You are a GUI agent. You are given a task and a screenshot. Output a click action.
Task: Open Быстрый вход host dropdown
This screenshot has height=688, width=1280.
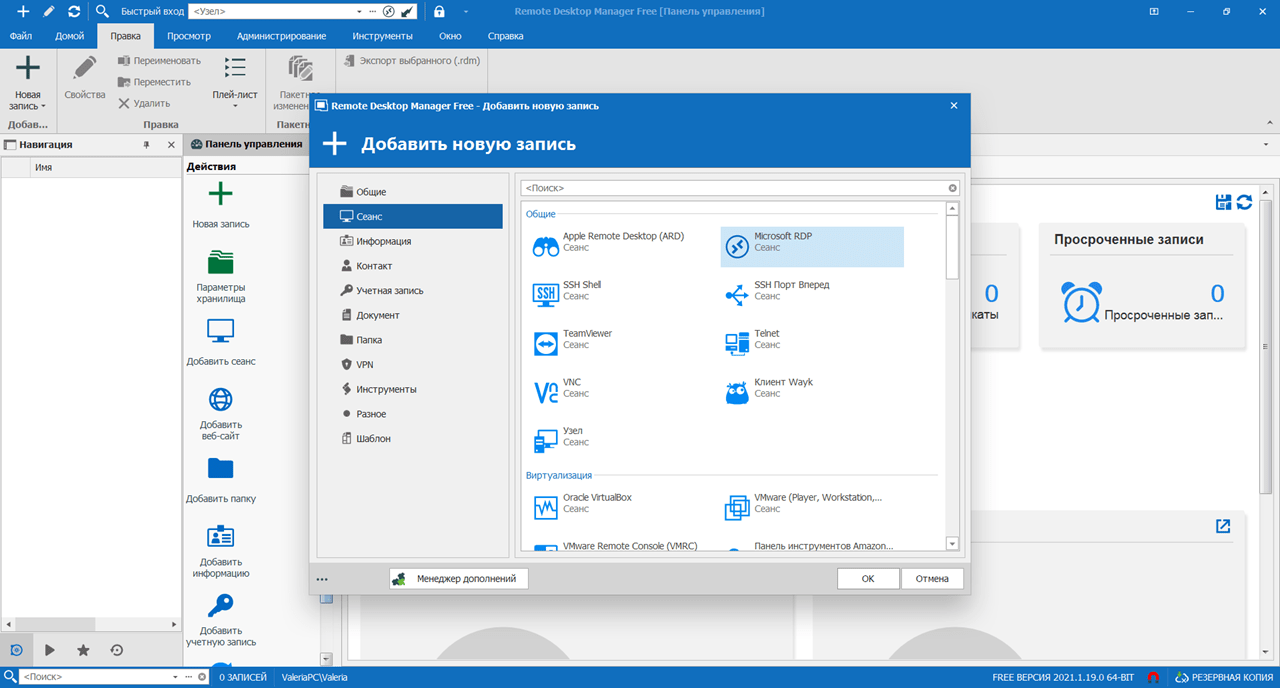point(361,11)
